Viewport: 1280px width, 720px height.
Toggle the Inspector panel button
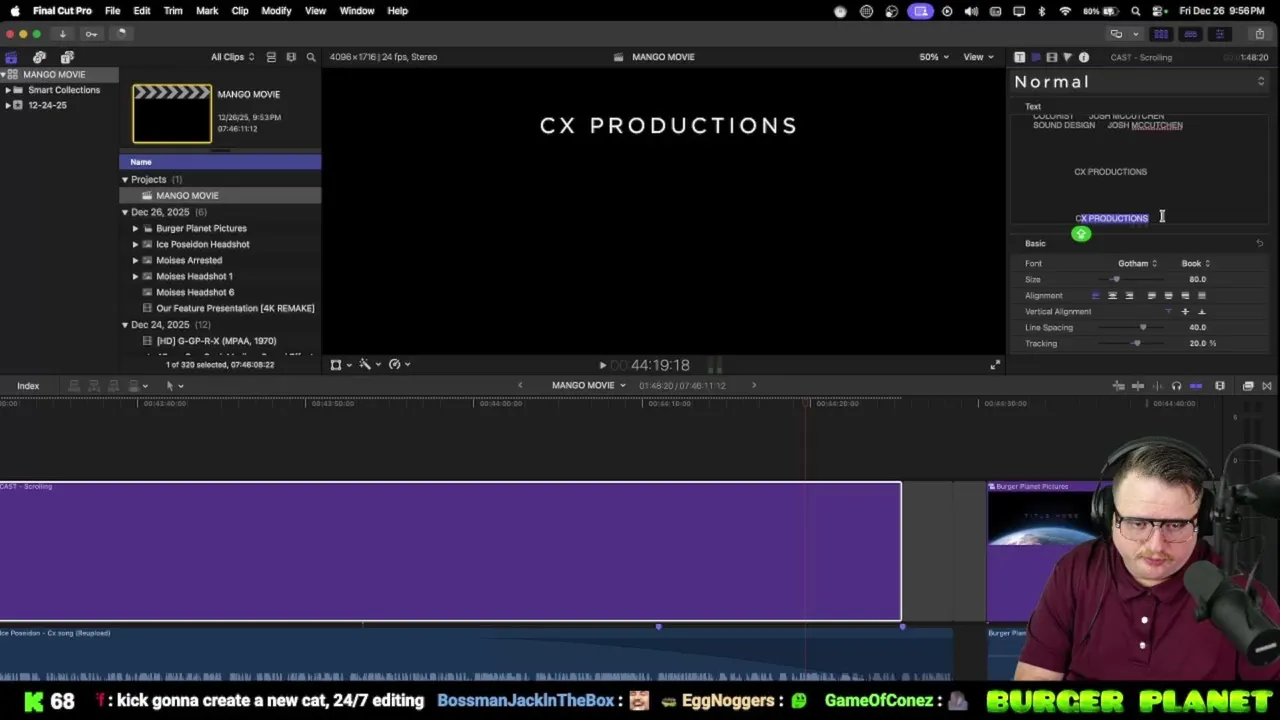(x=1219, y=34)
